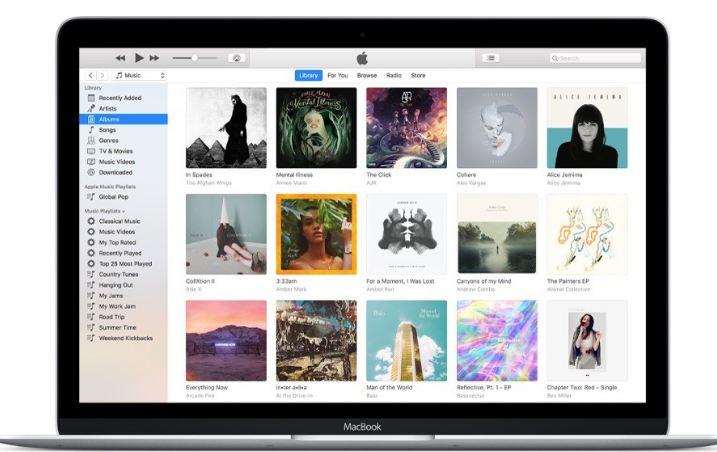Open the Mental Illness album cover
Viewport: 717px width, 452px height.
(316, 128)
